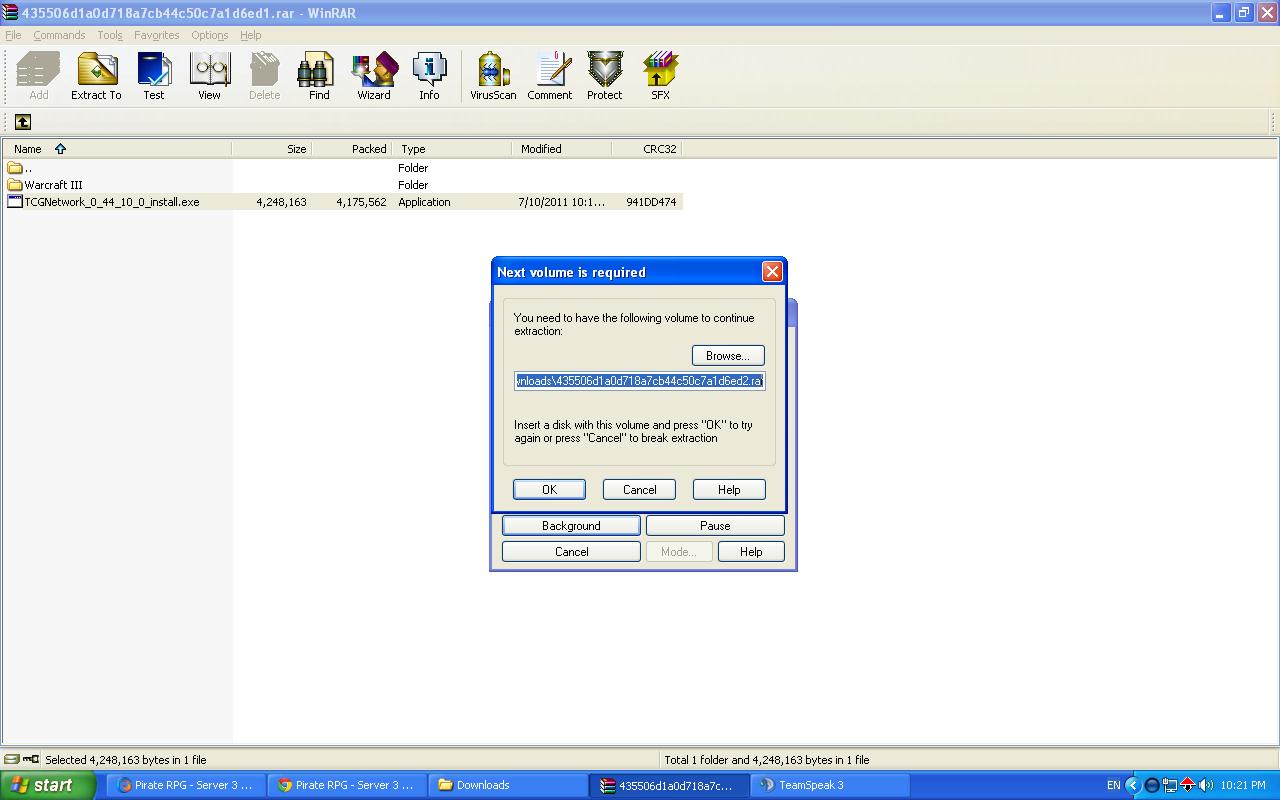The height and width of the screenshot is (800, 1280).
Task: Click Help in the Next volume dialog
Action: [729, 490]
